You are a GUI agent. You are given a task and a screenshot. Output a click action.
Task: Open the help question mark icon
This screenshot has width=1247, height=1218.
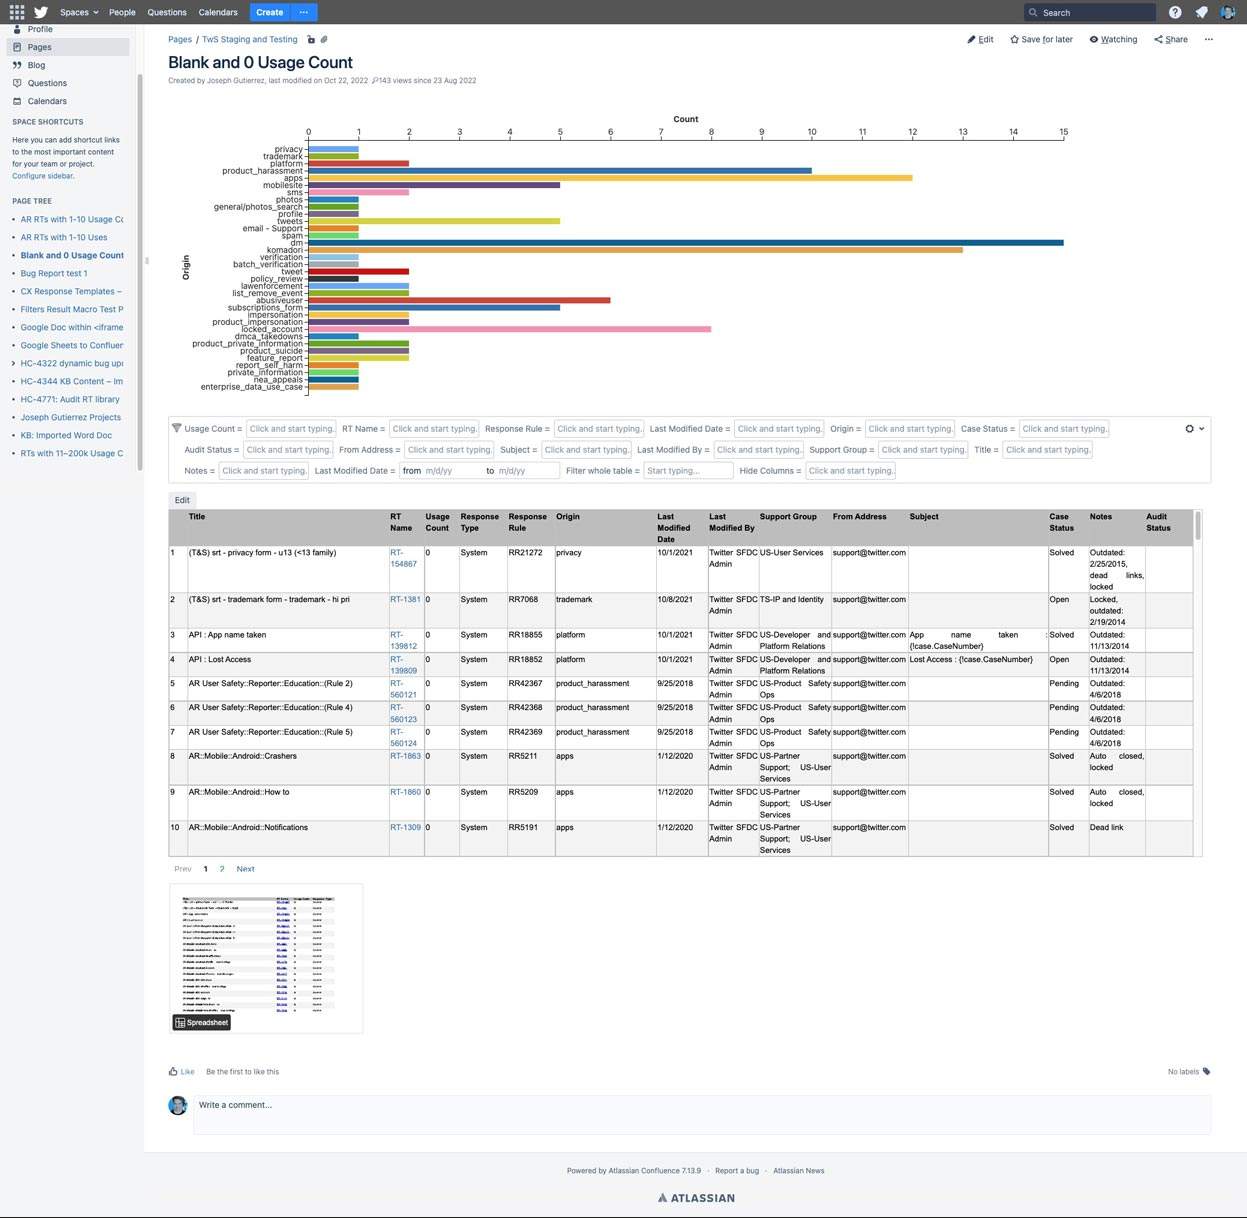tap(1175, 12)
